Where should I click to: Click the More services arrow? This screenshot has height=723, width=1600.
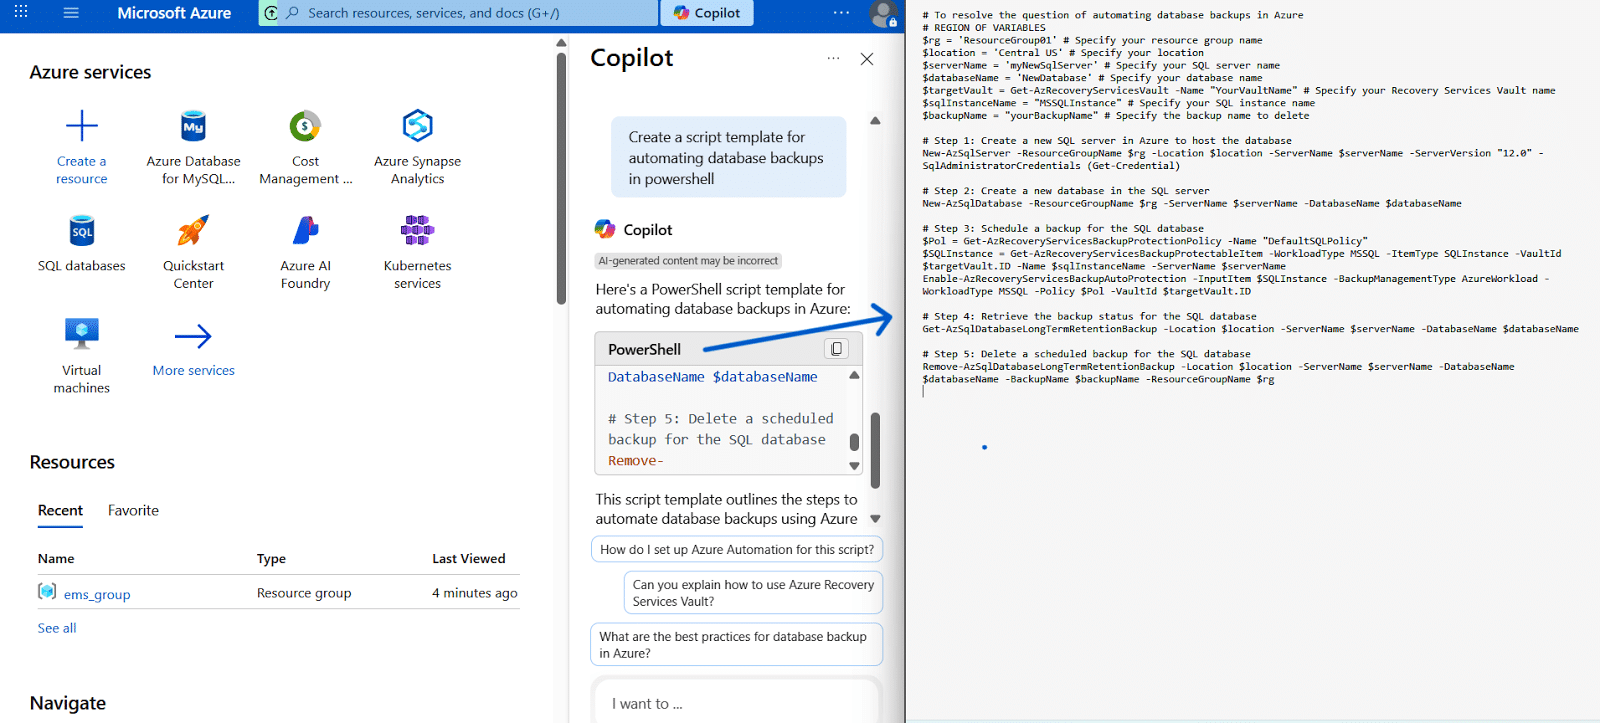click(193, 336)
